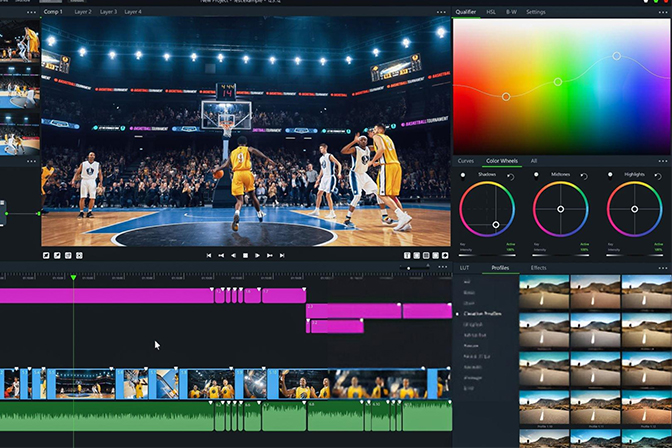This screenshot has height=448, width=672.
Task: Select the Color Wheels tab
Action: 502,161
